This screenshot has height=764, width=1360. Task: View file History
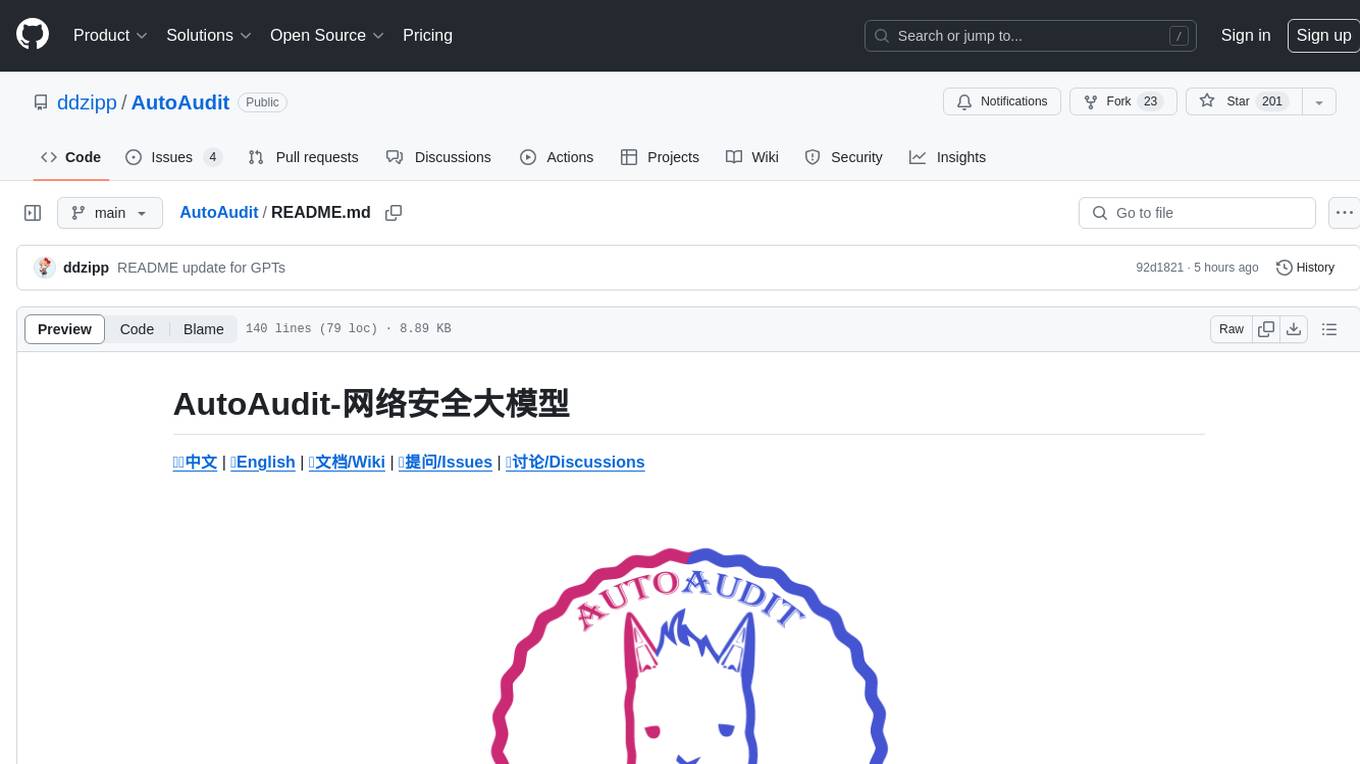coord(1305,268)
